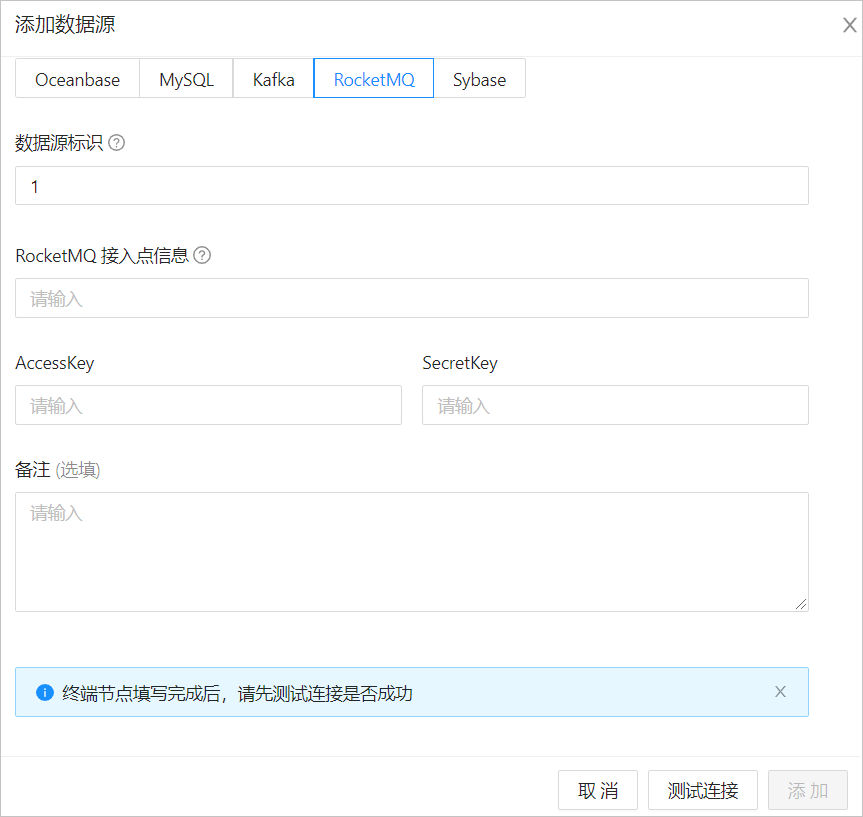Click the 测试连接 button
The image size is (863, 817).
tap(703, 791)
